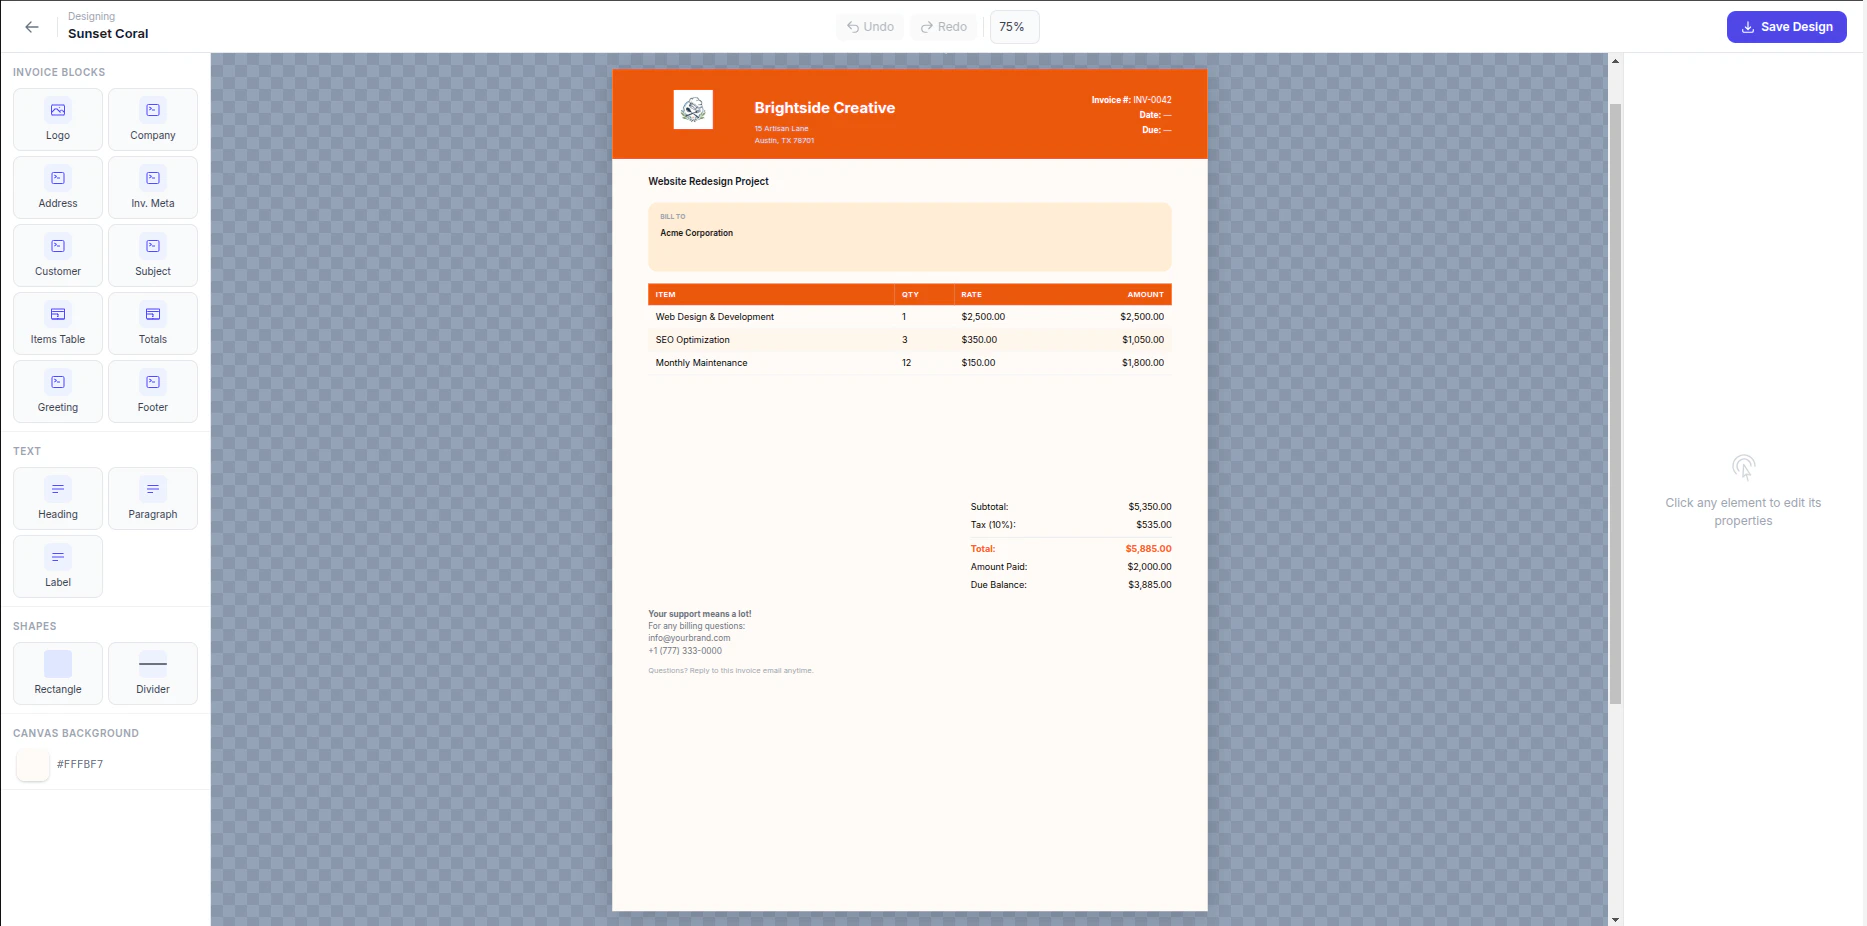Select the Invoice # INV-0042 meta line
Screen dimensions: 1867x926
tap(1131, 100)
